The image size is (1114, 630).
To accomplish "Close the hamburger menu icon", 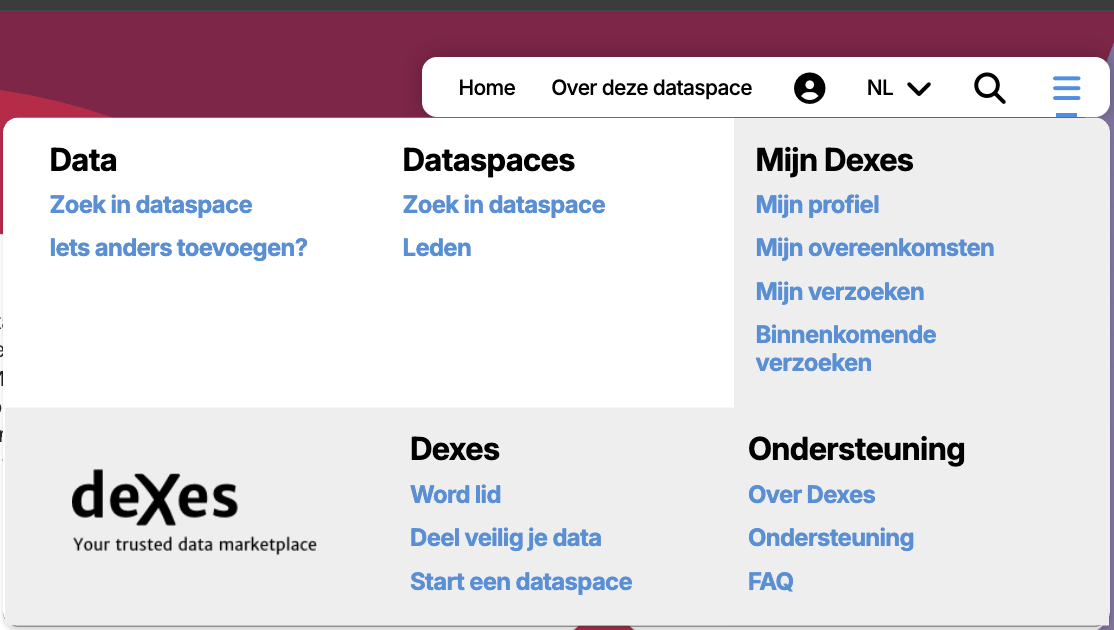I will (1066, 88).
